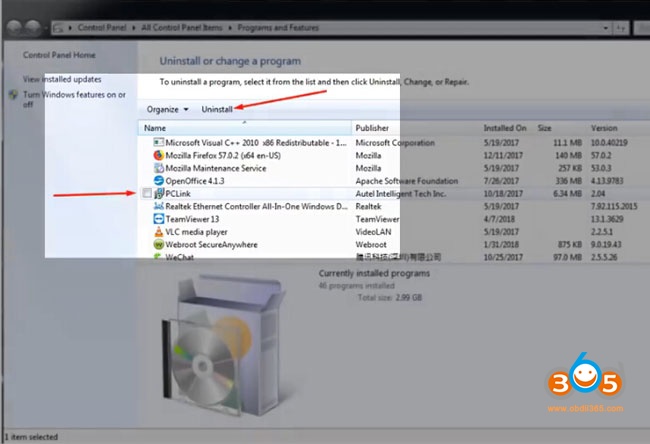
Task: Expand the breadcrumb arrow after Control Panel
Action: tap(133, 28)
